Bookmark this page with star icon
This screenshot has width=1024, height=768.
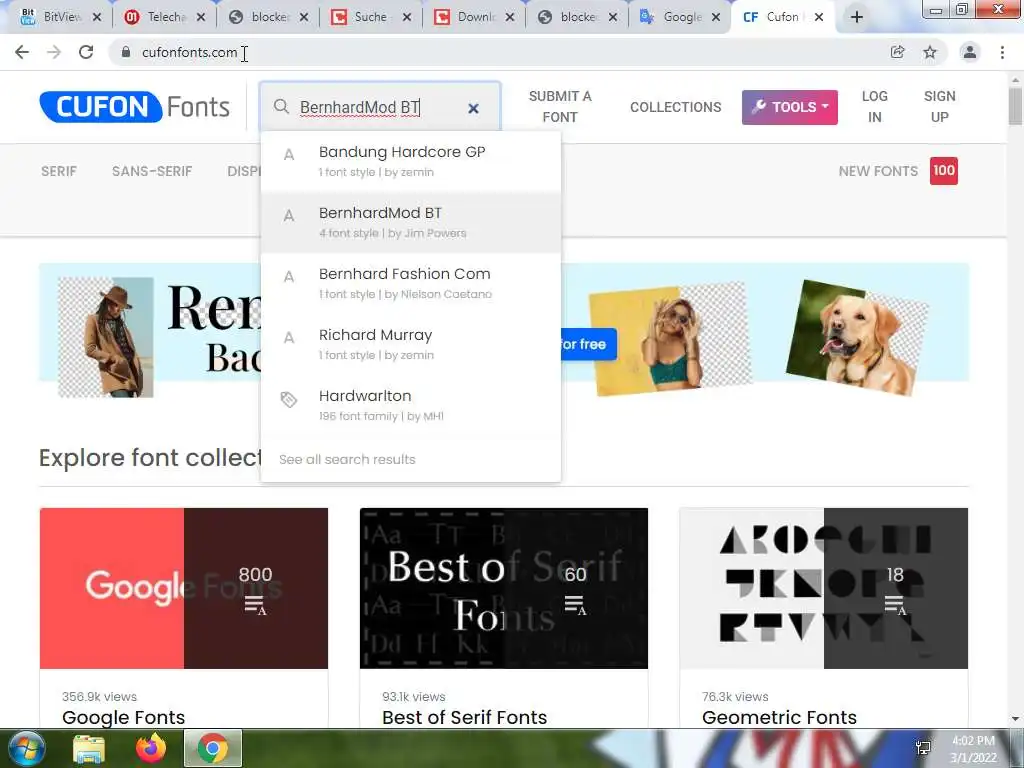click(x=930, y=52)
